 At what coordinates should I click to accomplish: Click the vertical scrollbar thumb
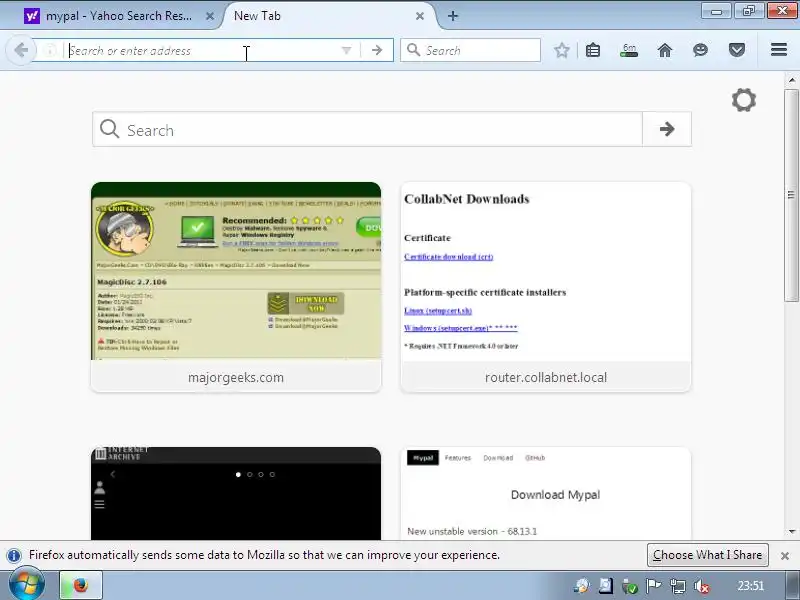(x=791, y=195)
